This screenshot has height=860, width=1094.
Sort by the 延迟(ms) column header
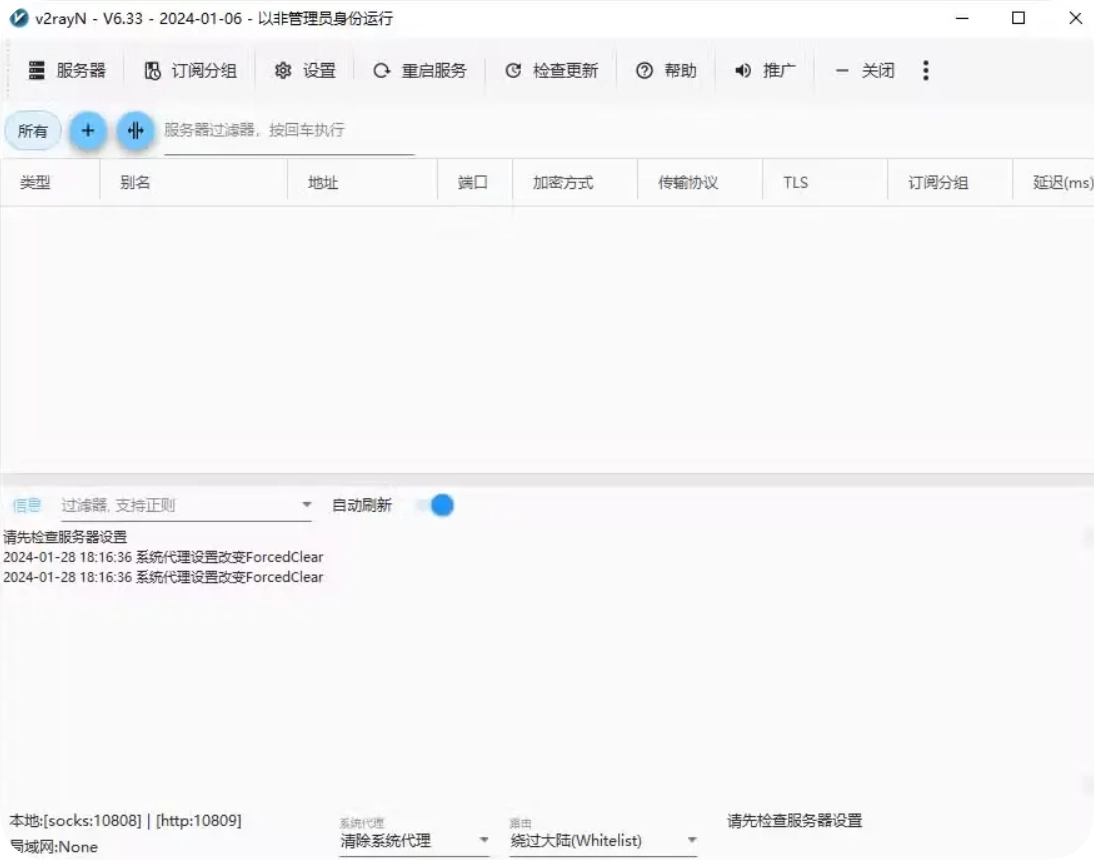(x=1062, y=183)
